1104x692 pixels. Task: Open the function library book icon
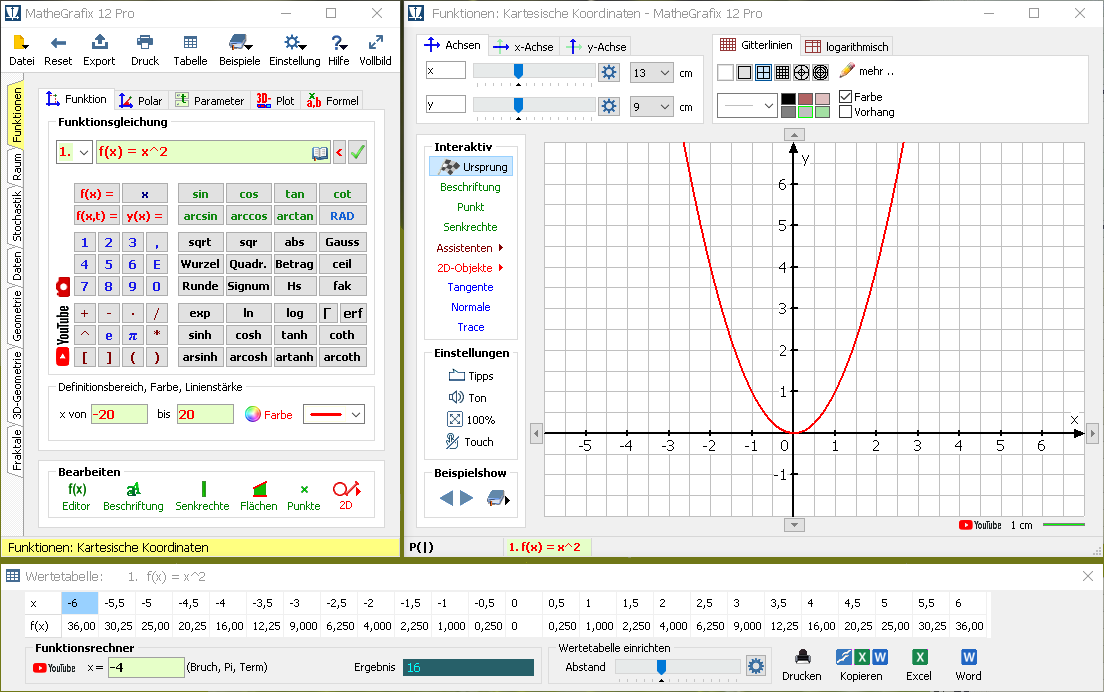[x=320, y=153]
